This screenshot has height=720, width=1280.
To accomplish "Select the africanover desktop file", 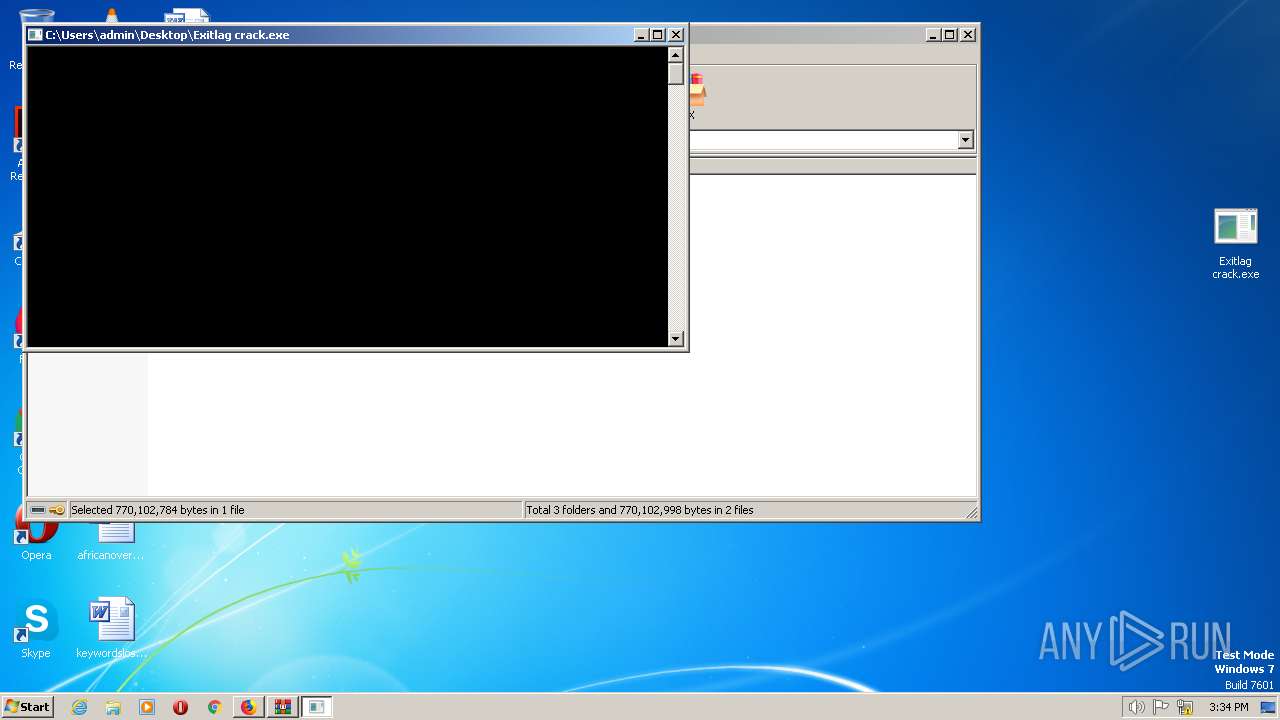I will pyautogui.click(x=112, y=540).
